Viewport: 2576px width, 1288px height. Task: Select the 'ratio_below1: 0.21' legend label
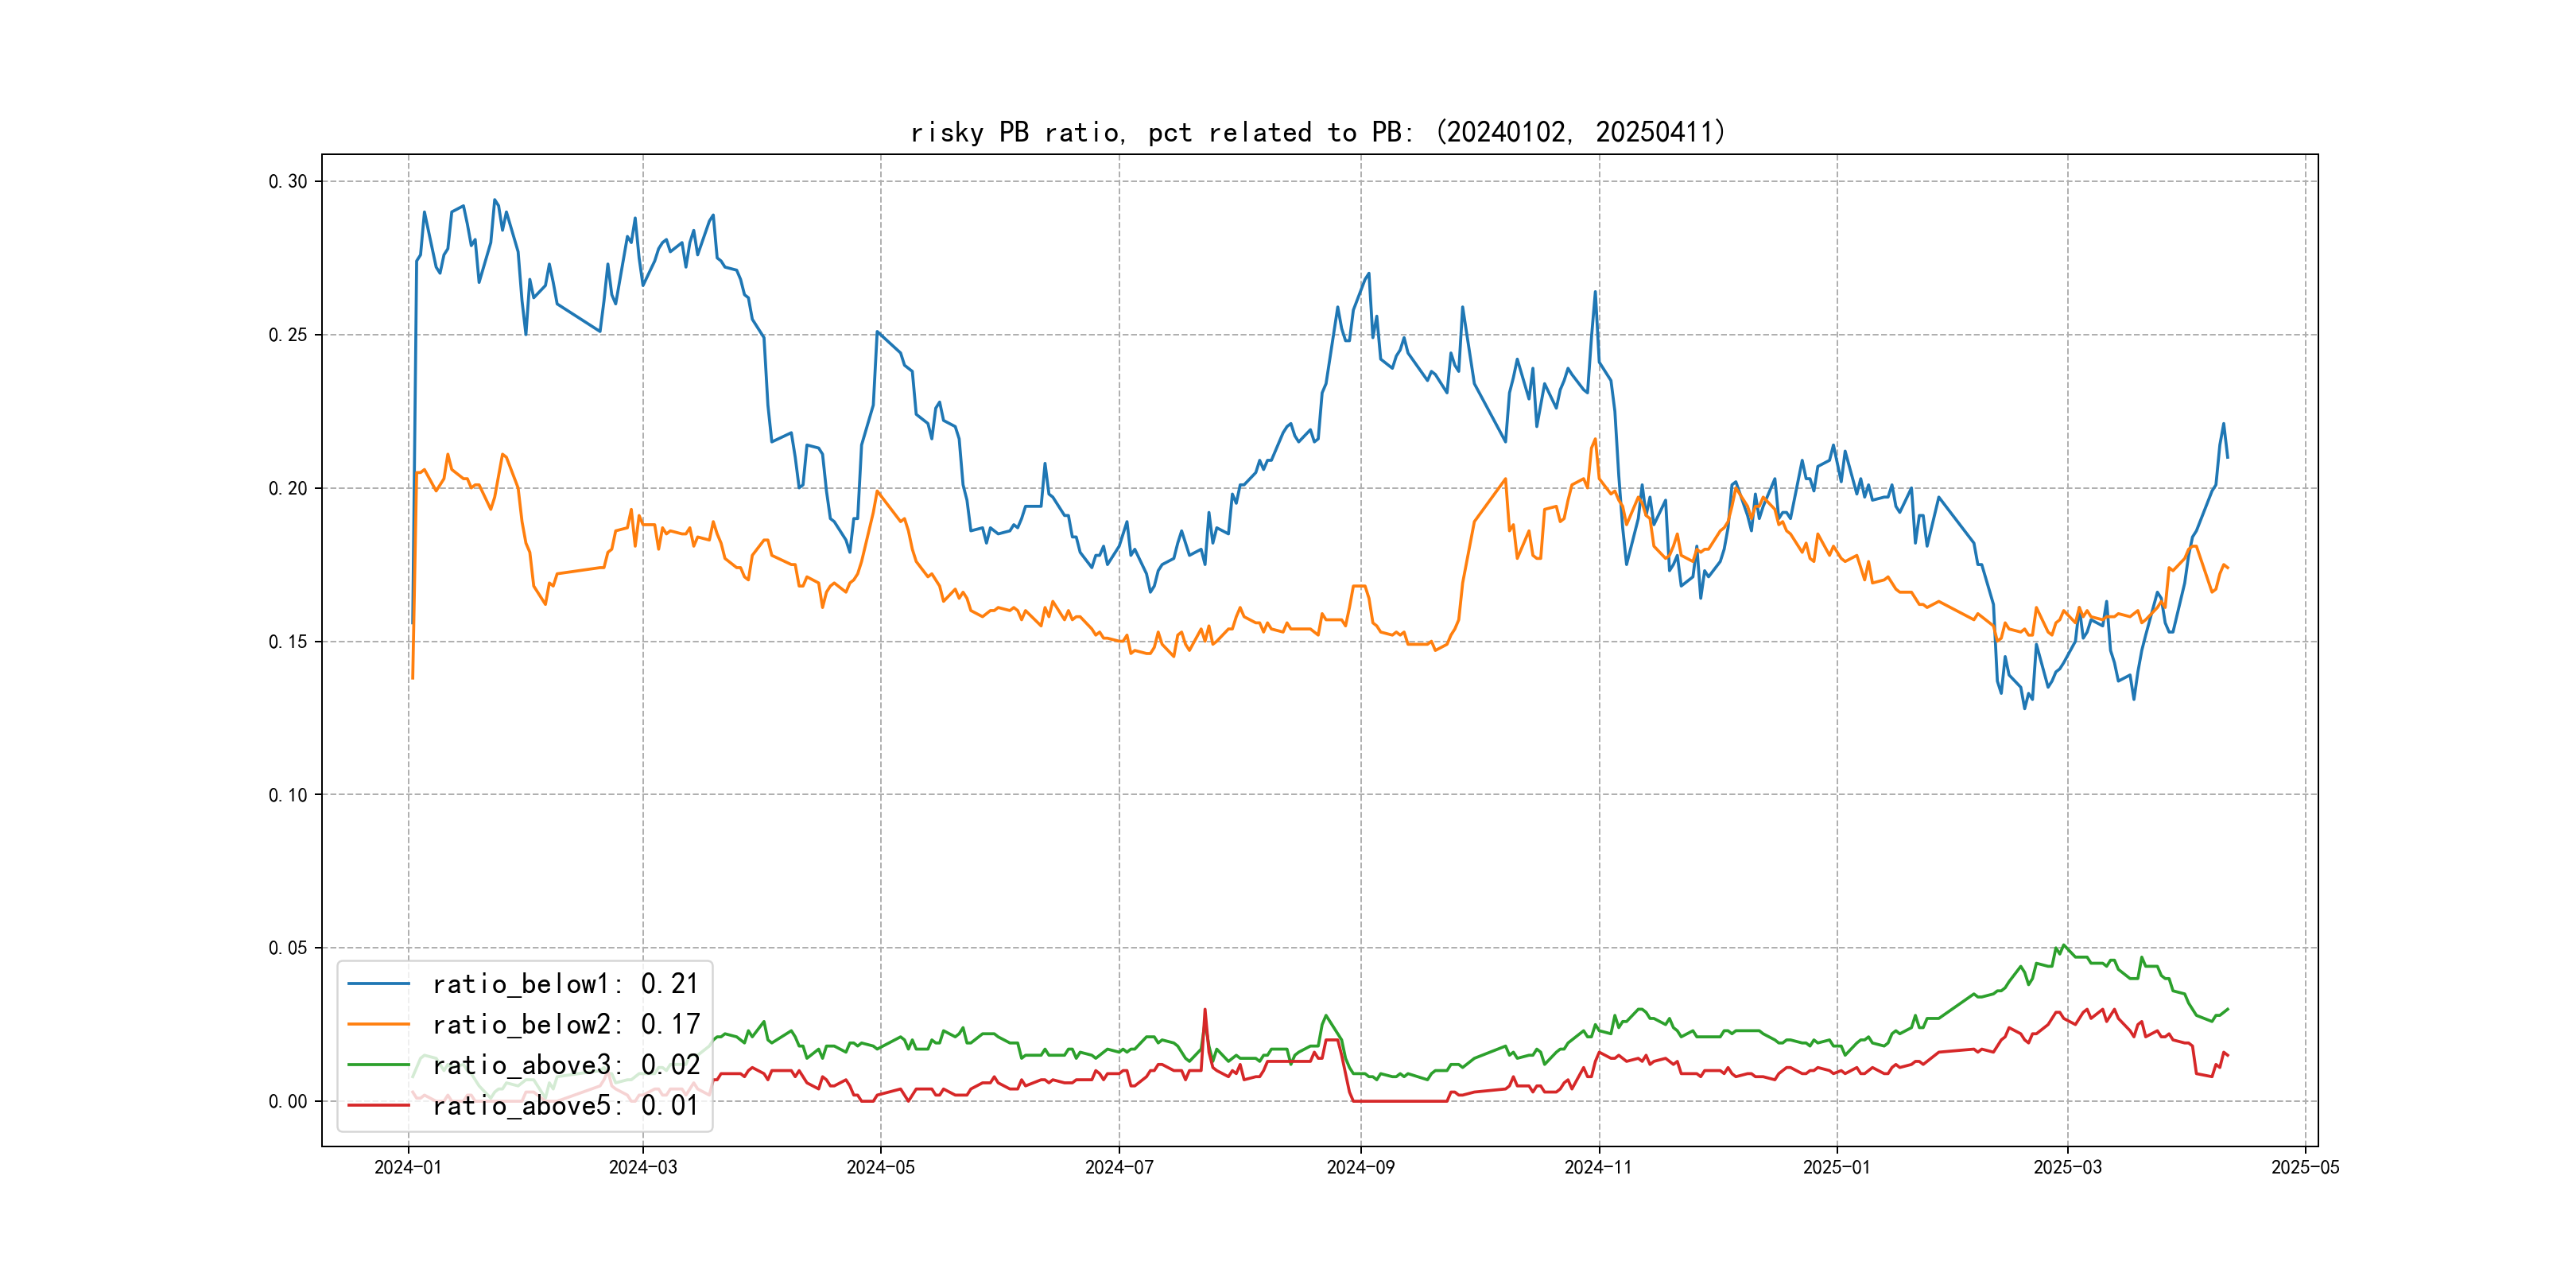[565, 984]
